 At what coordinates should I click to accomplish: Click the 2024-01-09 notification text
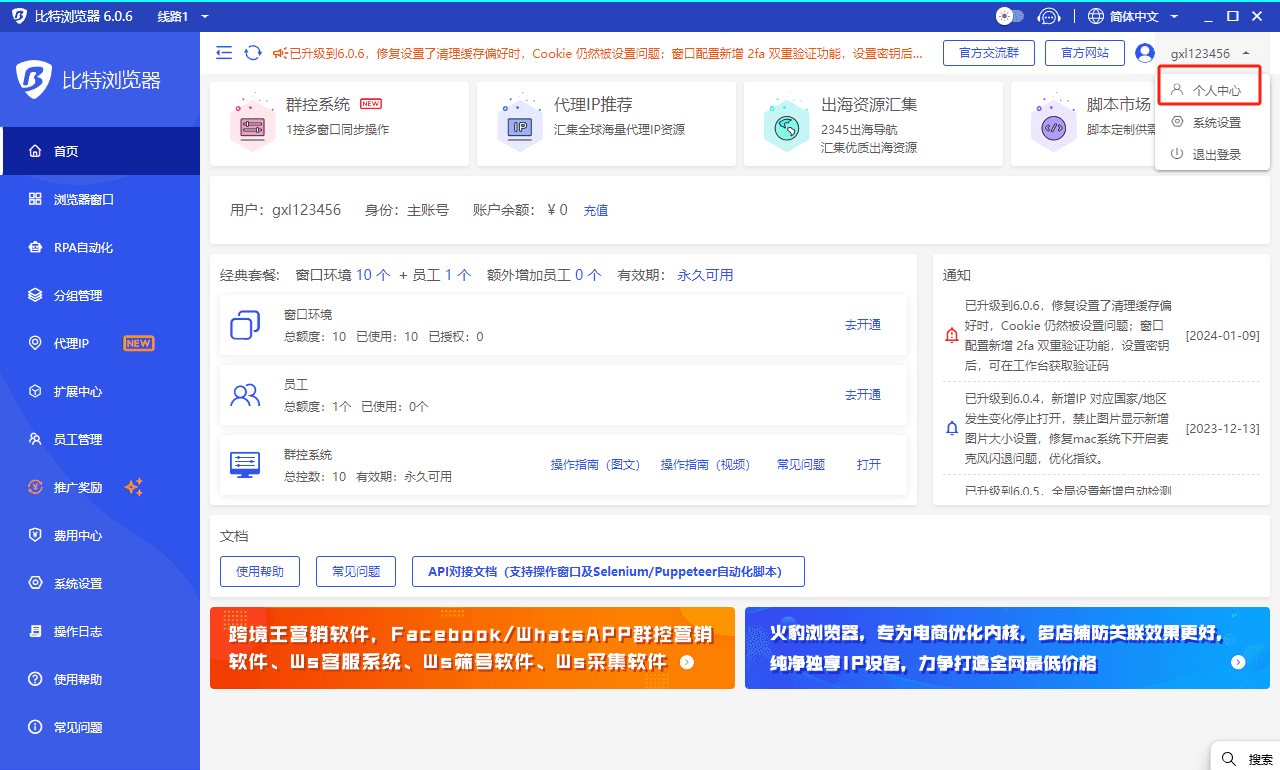point(1067,336)
